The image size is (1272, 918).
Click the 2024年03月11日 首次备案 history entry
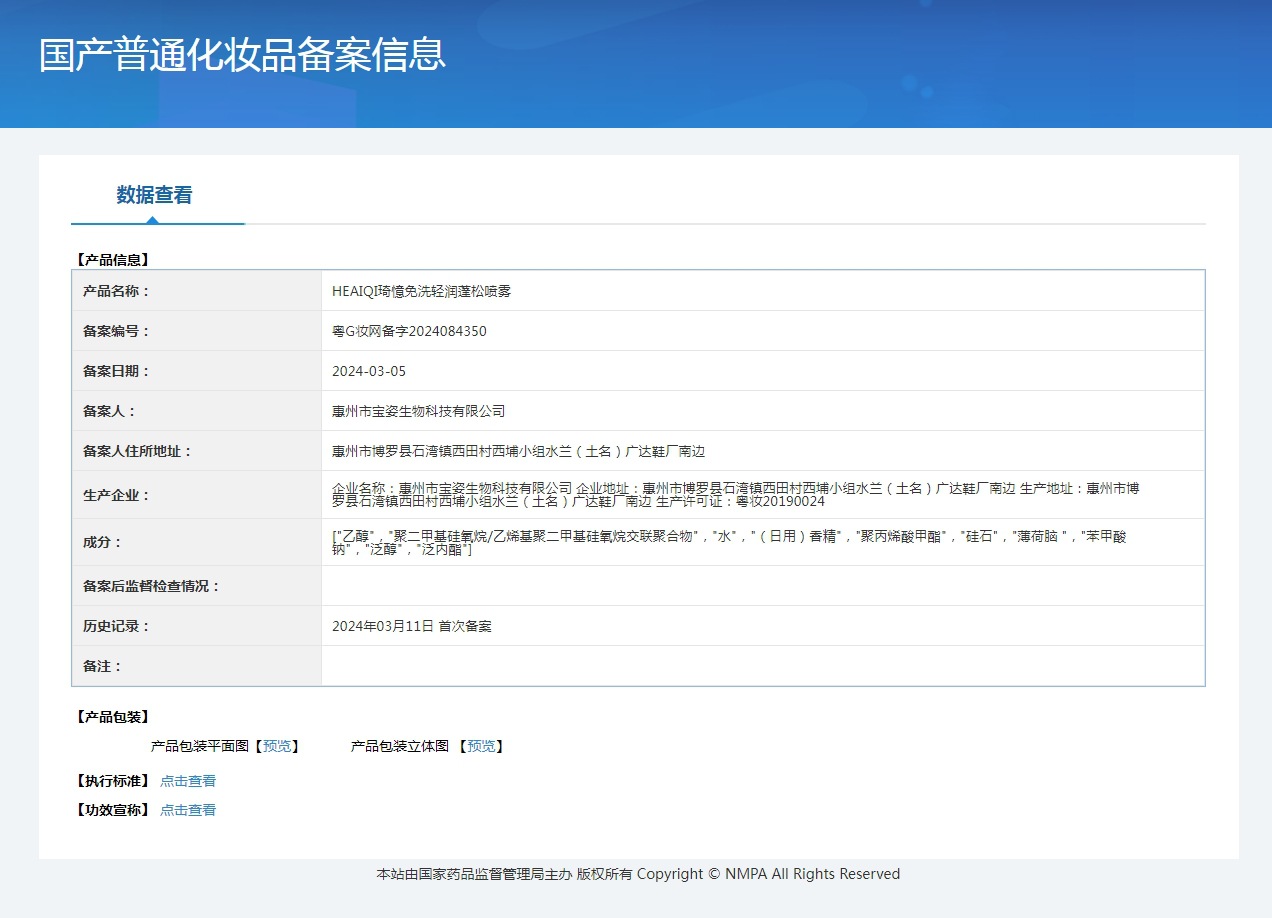(412, 626)
